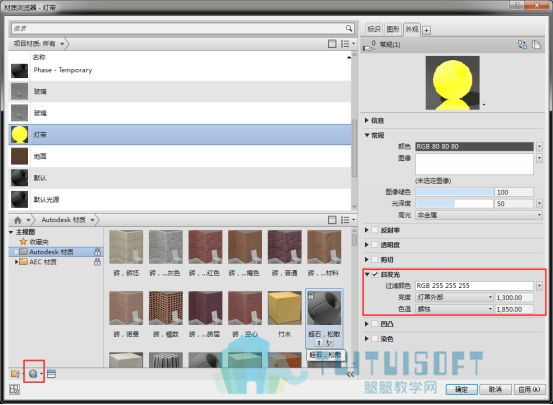The width and height of the screenshot is (553, 405).
Task: Expand the 反射率 section triangle
Action: coord(367,230)
